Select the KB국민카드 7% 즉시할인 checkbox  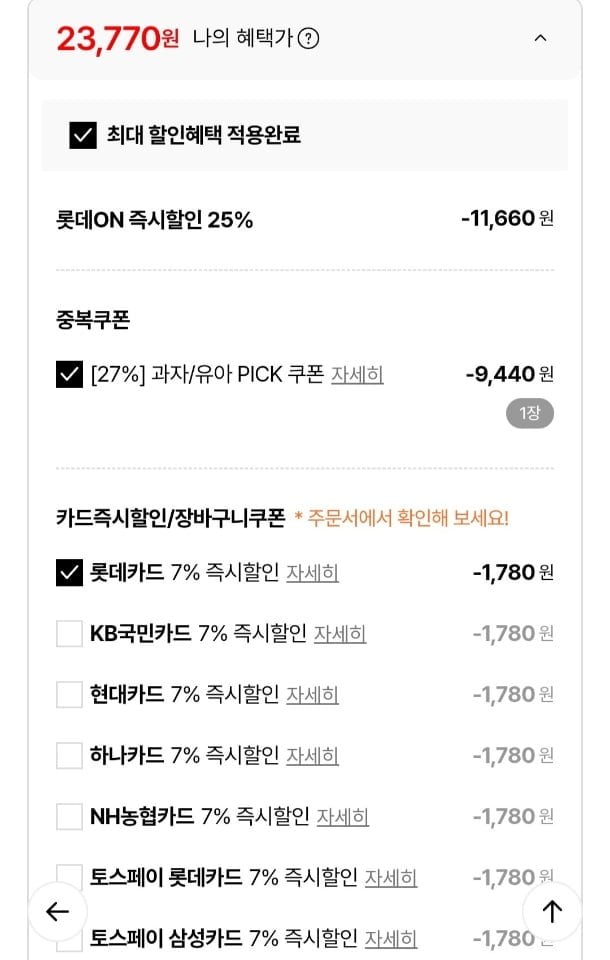[x=69, y=634]
